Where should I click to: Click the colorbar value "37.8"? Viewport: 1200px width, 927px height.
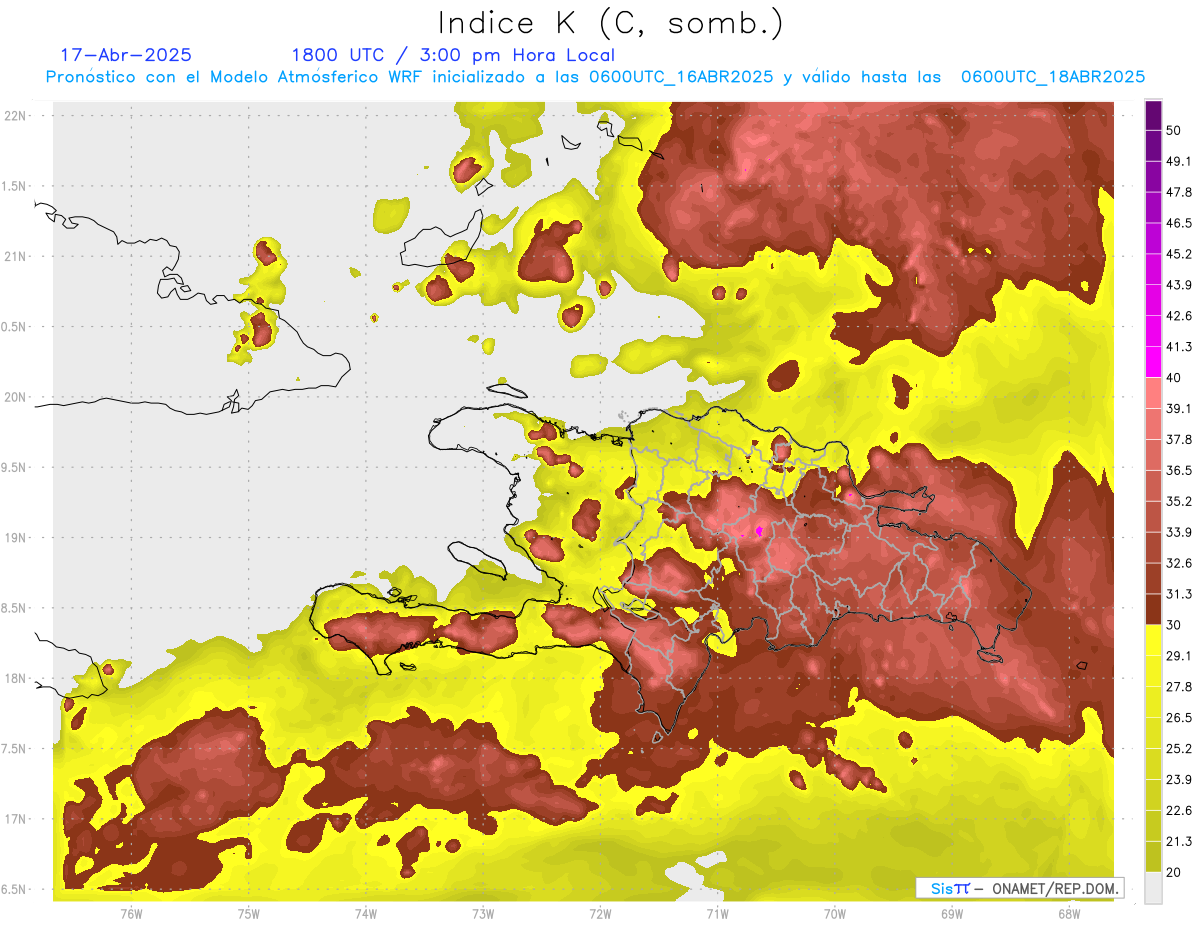[x=1178, y=439]
